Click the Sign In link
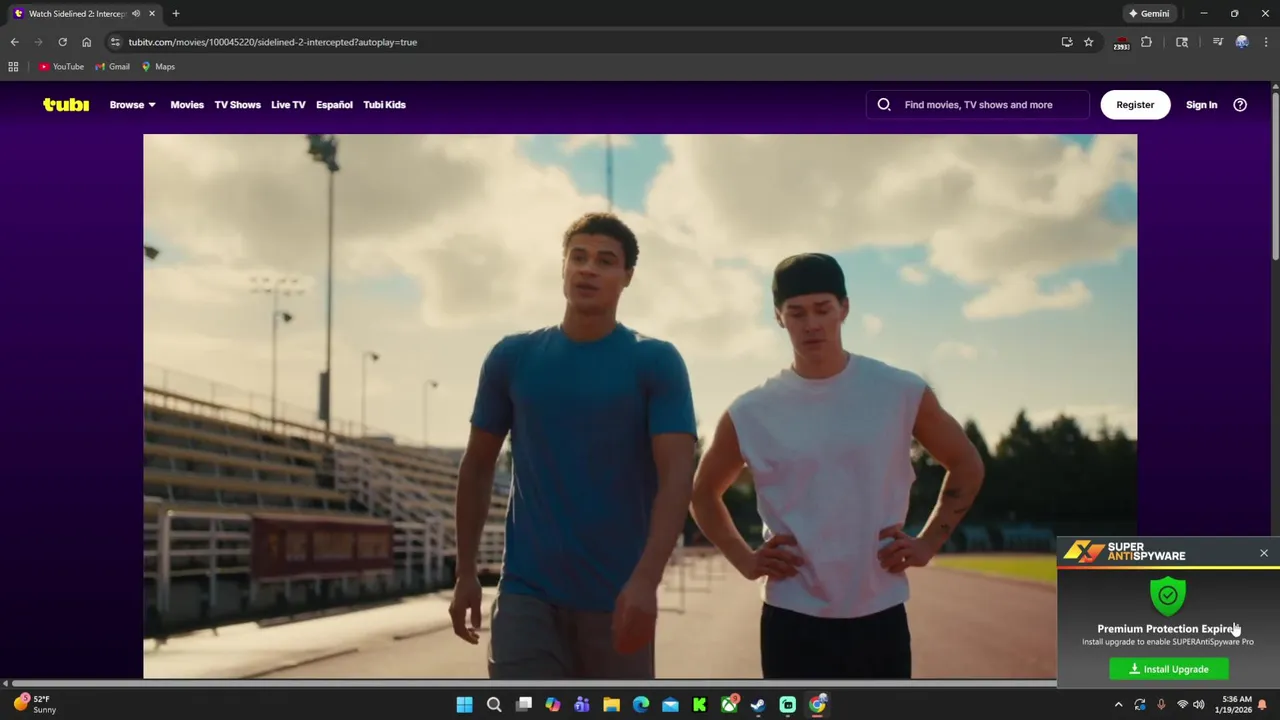Screen dimensions: 1280x720 1201,104
